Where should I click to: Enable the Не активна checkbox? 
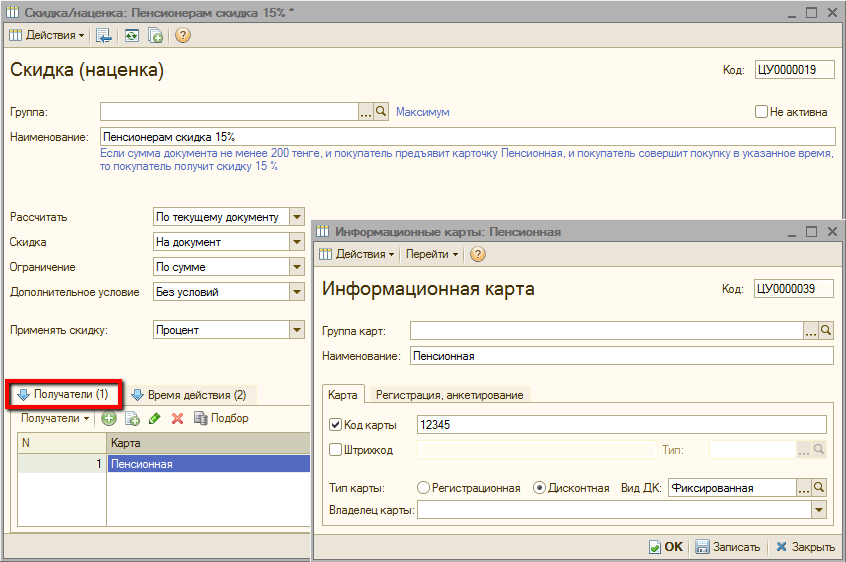[761, 112]
